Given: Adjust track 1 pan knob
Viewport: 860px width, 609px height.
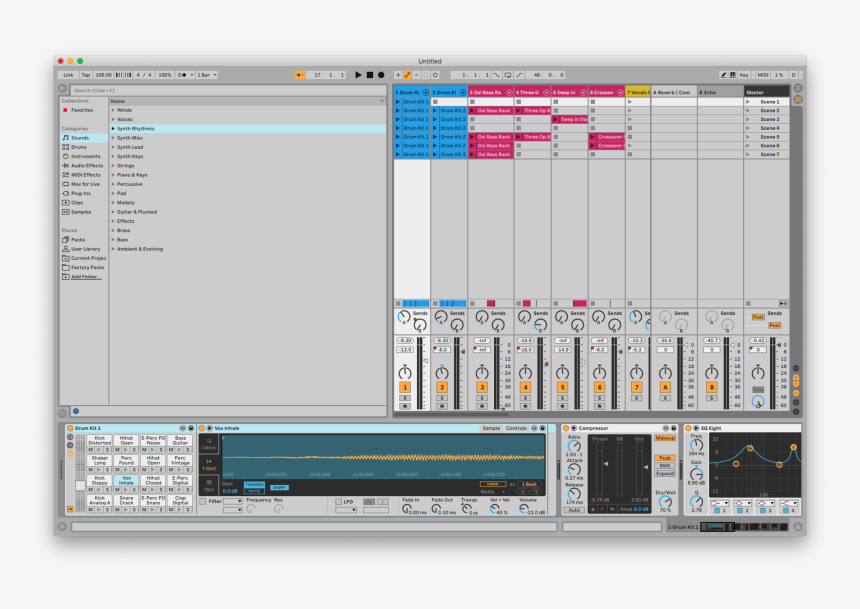Looking at the screenshot, I should tap(405, 373).
